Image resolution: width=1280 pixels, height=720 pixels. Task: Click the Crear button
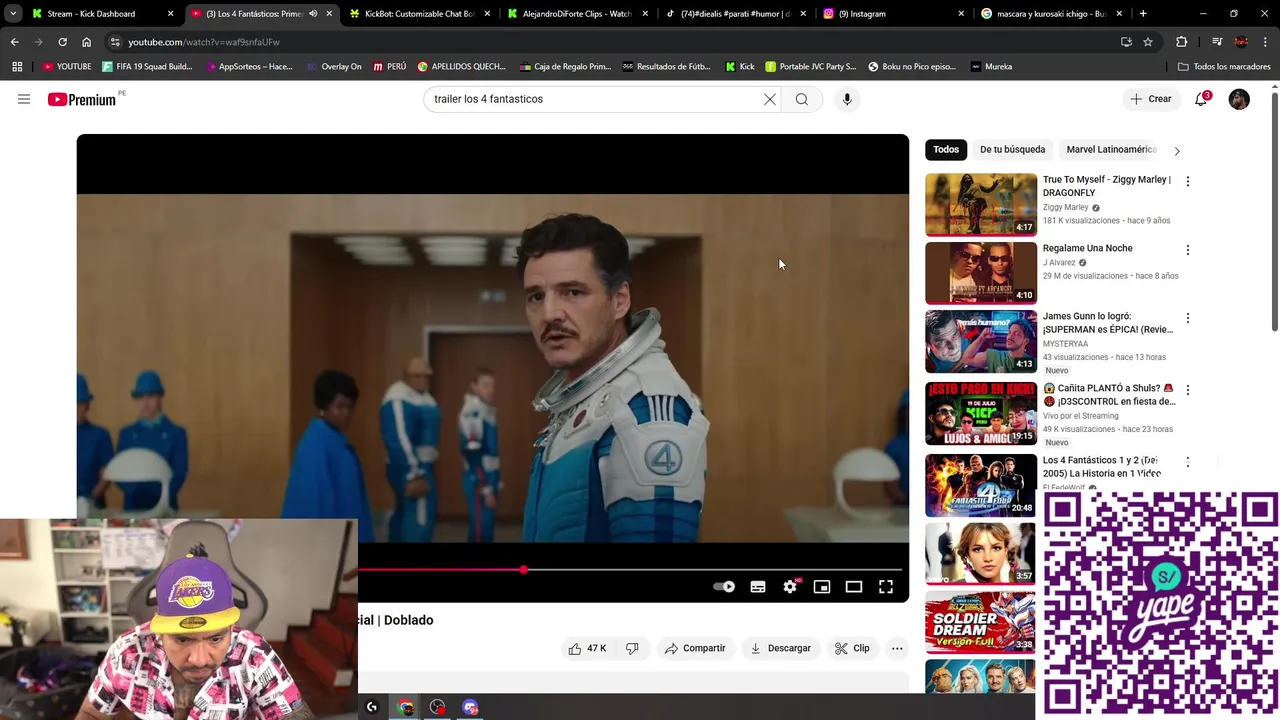point(1150,99)
